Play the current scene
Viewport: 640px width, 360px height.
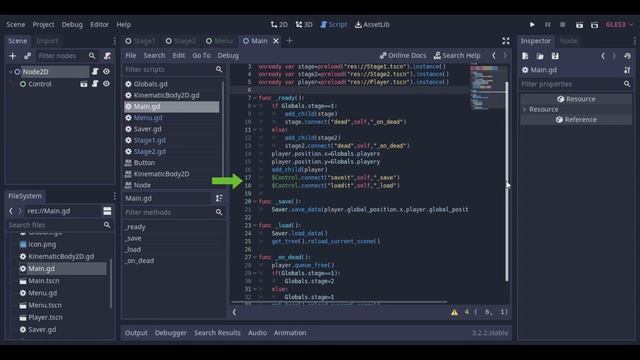[579, 24]
